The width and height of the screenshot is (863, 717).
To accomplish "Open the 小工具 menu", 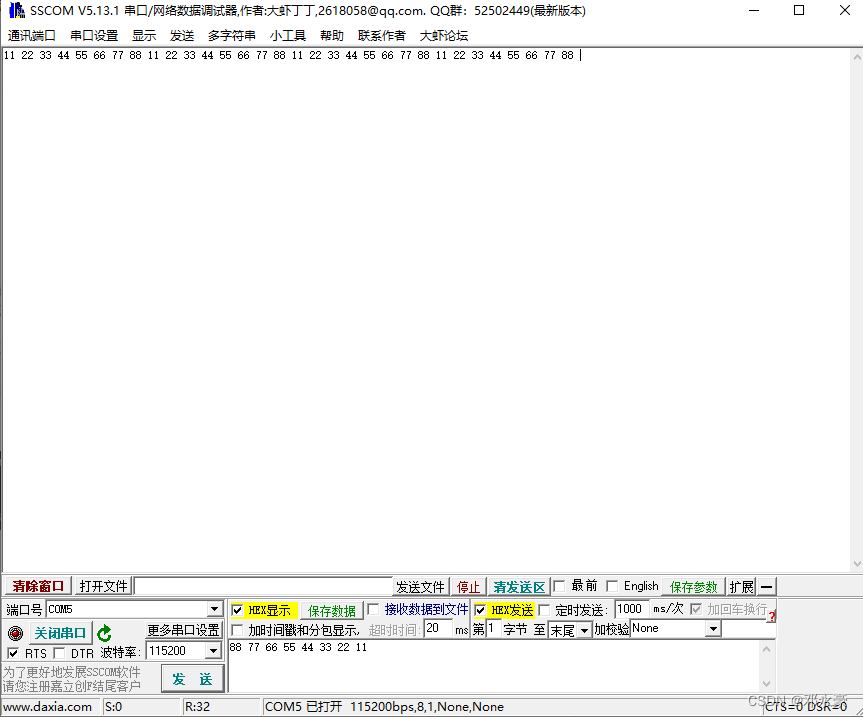I will 288,35.
